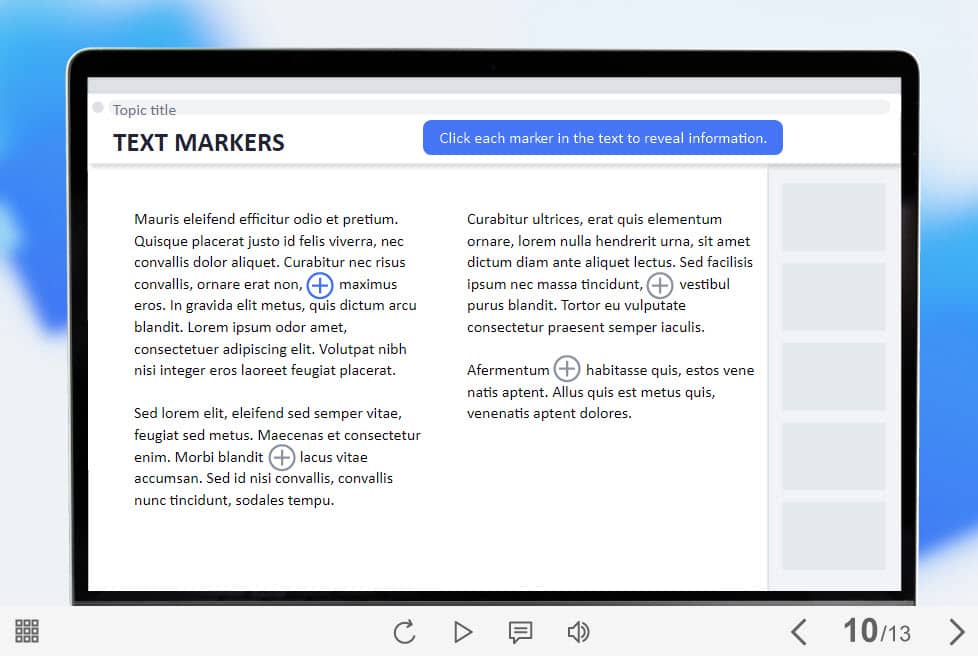Click the 10/13 slide counter
978x656 pixels.
coord(876,631)
